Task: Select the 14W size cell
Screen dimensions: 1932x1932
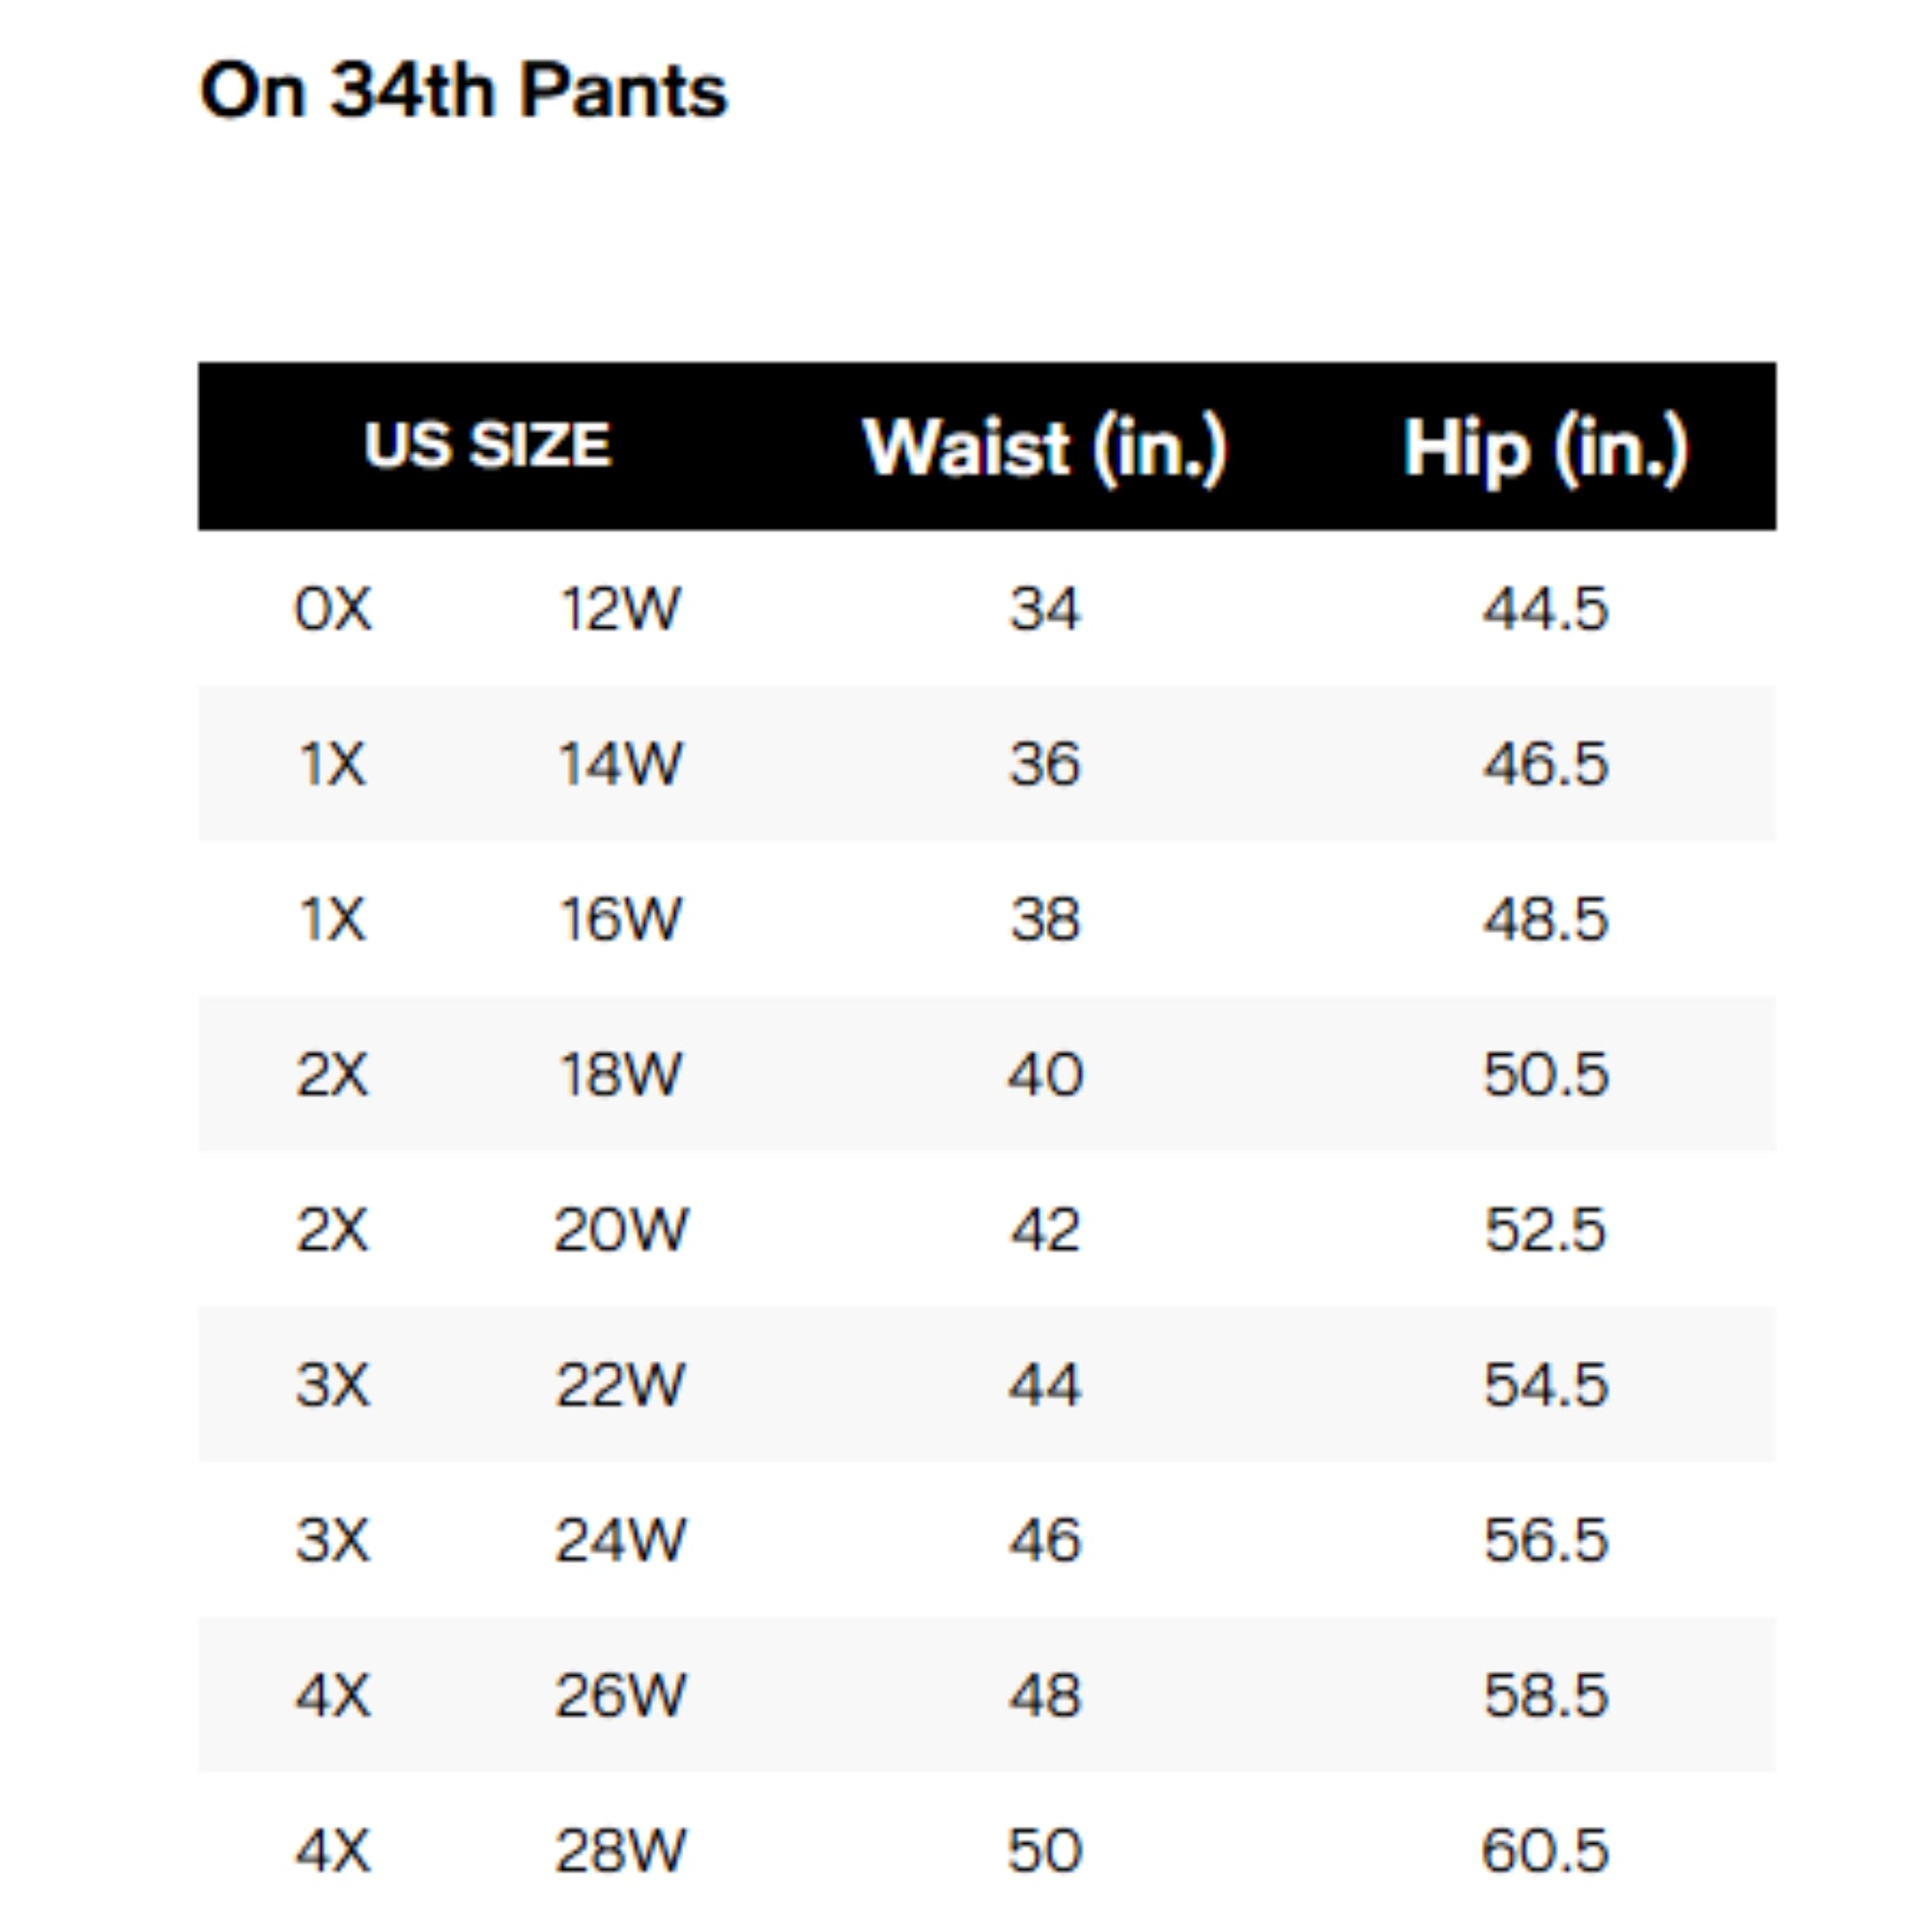Action: tap(620, 764)
